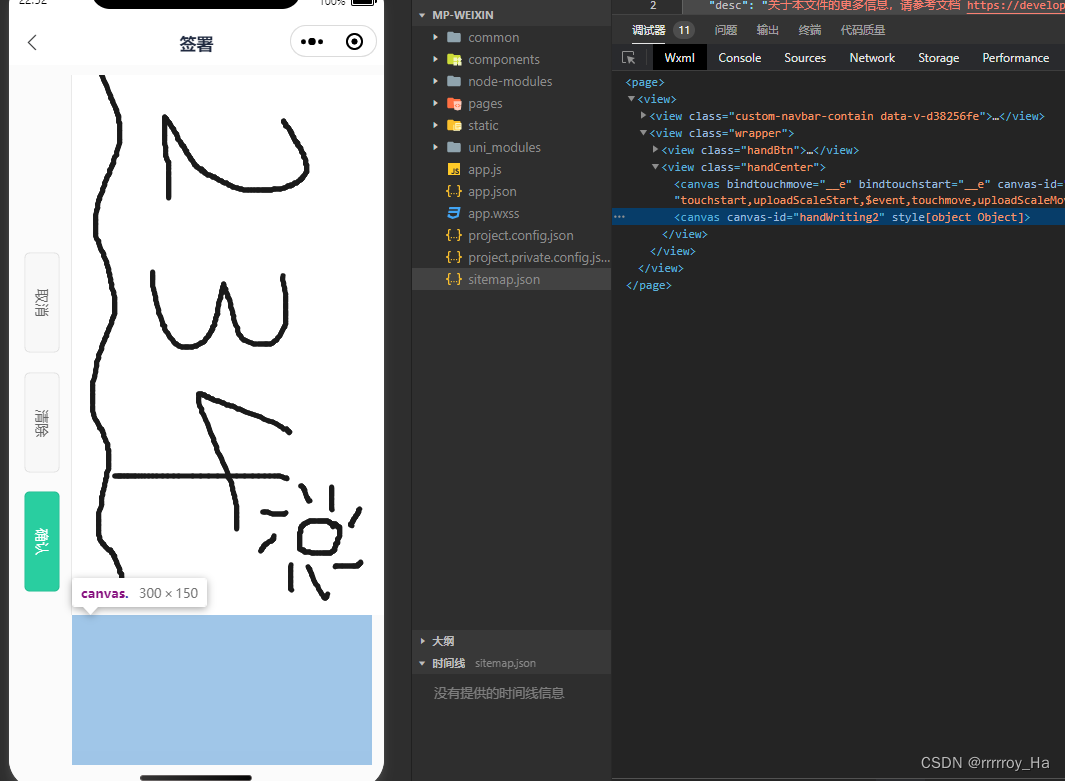Collapse the handCenter view node
1065x781 pixels.
[x=655, y=167]
